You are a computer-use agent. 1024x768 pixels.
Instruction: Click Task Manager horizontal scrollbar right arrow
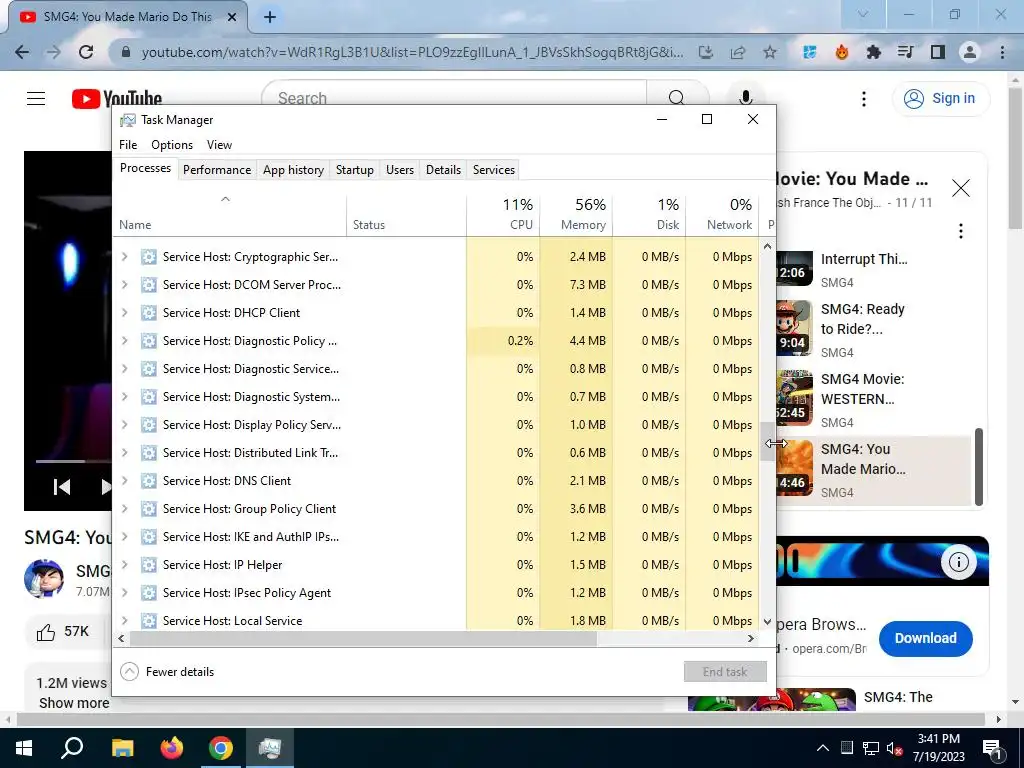tap(751, 639)
